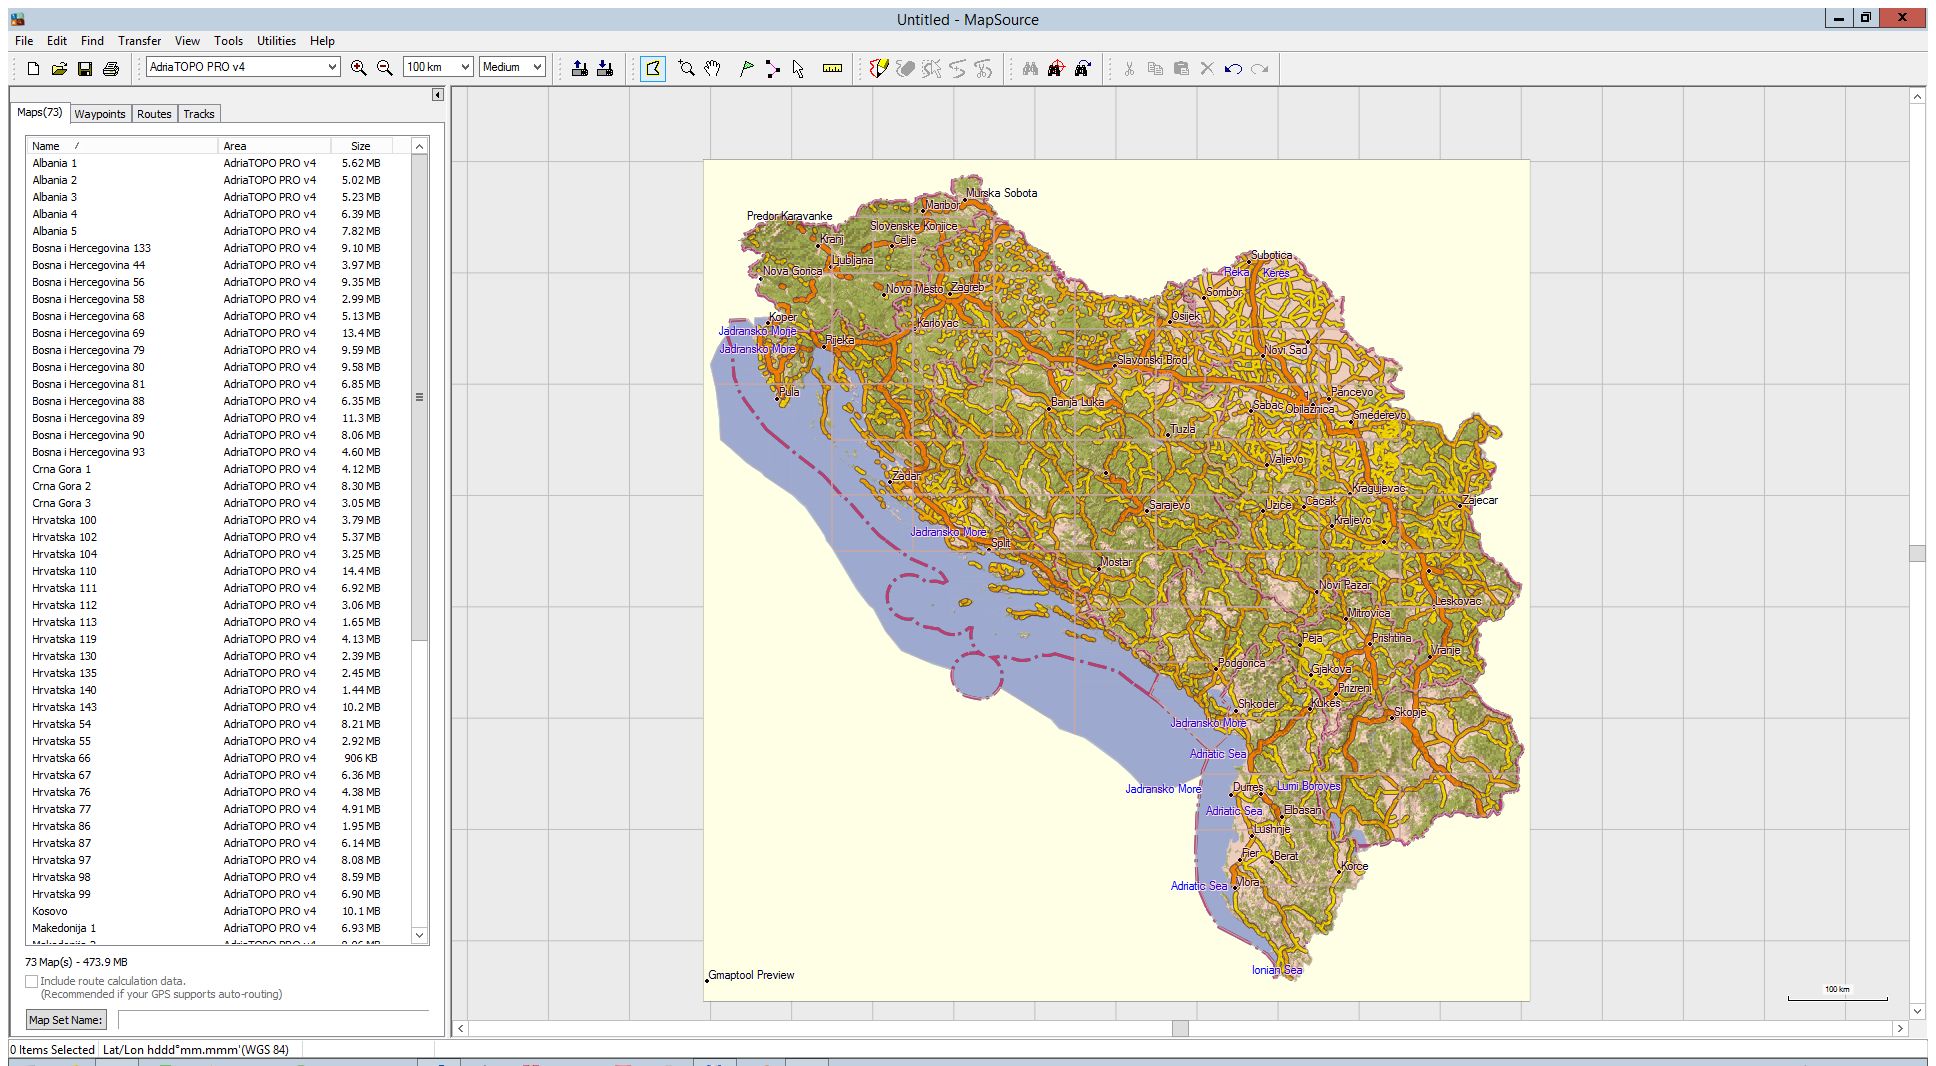The width and height of the screenshot is (1936, 1066).
Task: Select the Makedonija 1 map row
Action: (218, 928)
